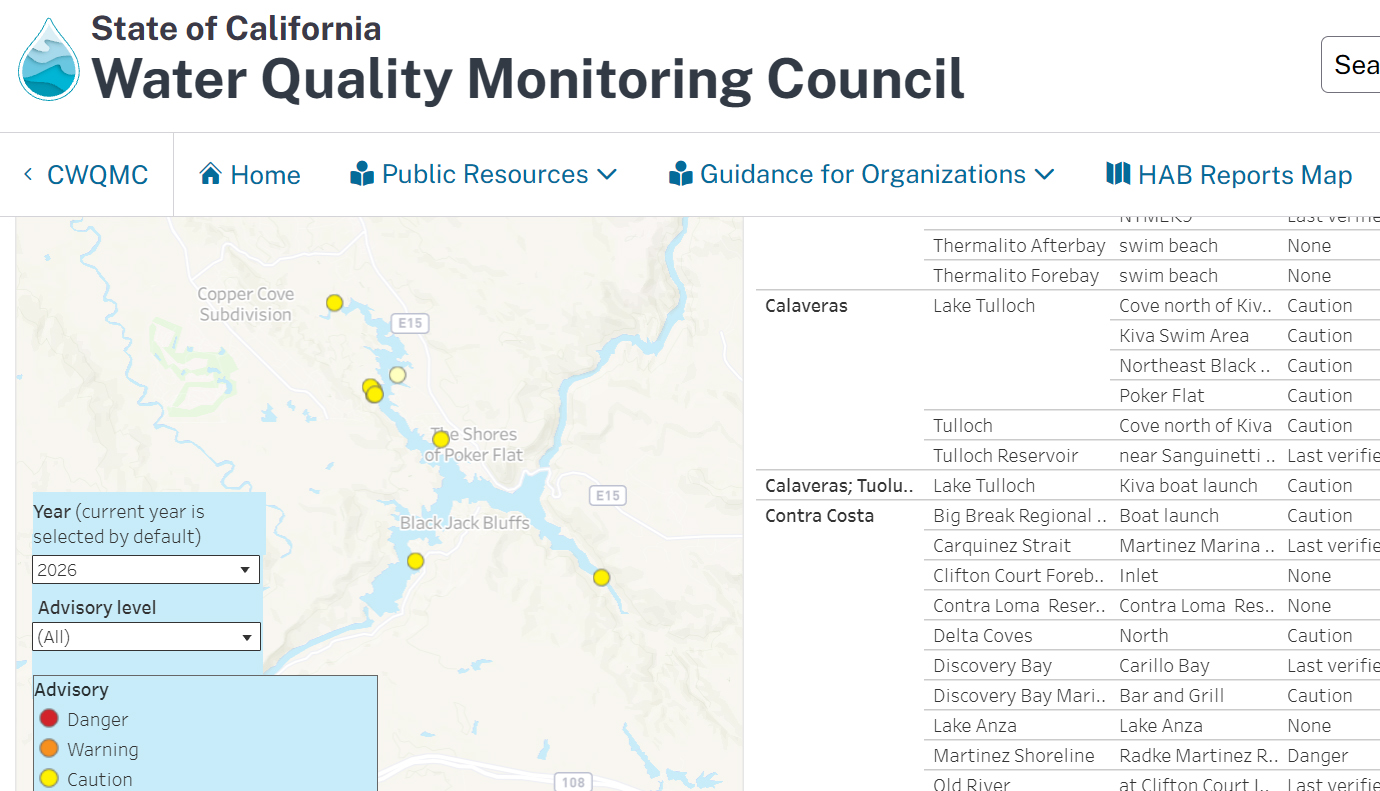1380x791 pixels.
Task: Select the yellow marker near Copper Cove Subdivision
Action: (335, 302)
